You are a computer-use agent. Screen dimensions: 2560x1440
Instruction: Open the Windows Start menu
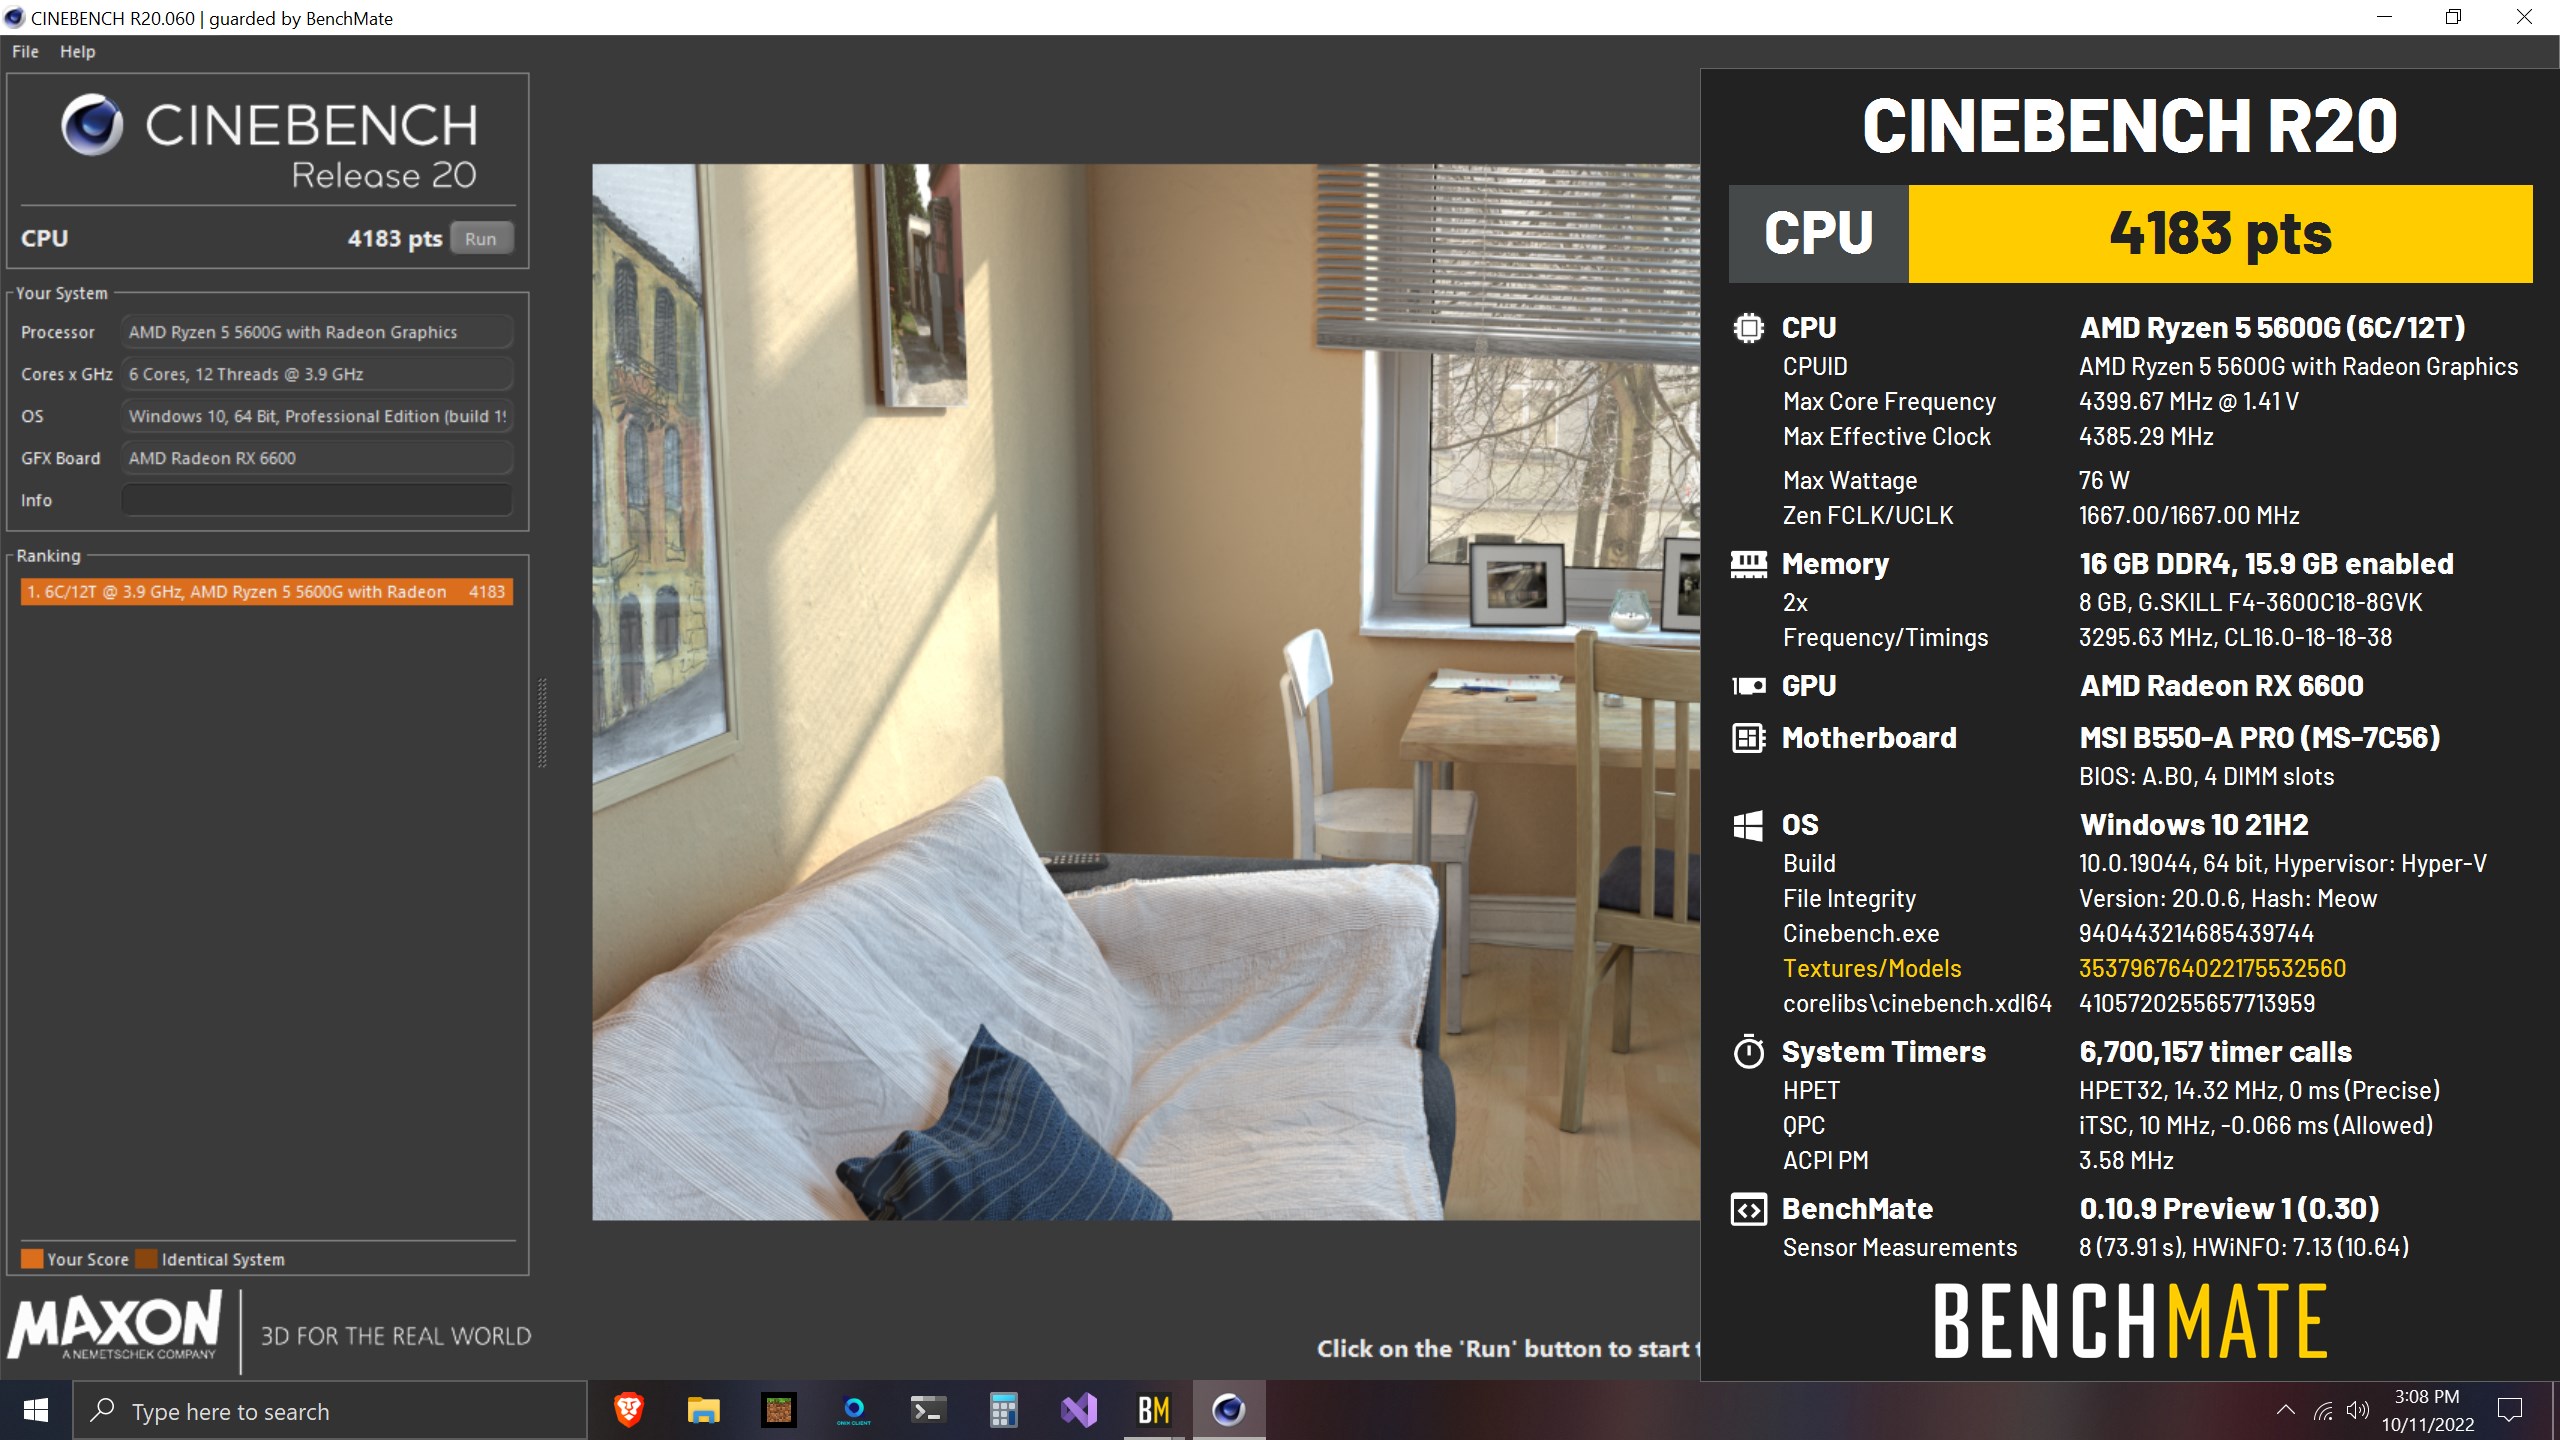[36, 1411]
